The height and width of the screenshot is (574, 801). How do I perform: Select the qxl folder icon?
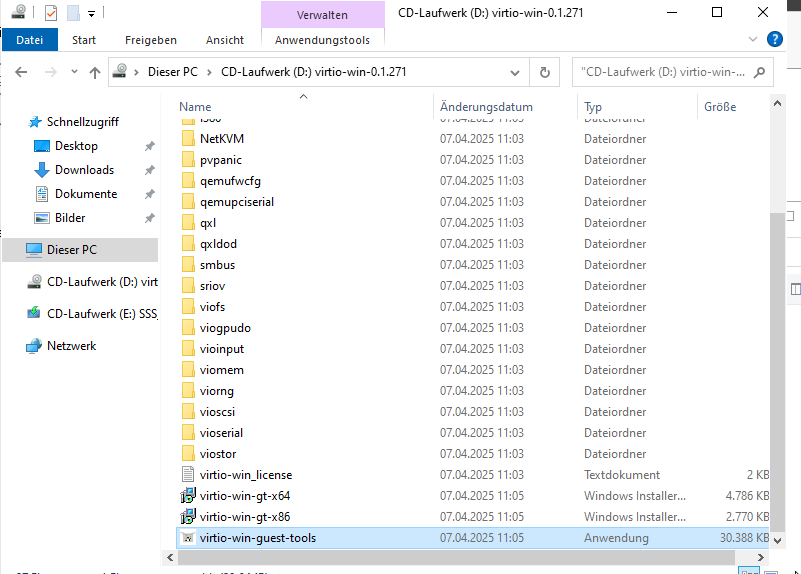coord(188,223)
